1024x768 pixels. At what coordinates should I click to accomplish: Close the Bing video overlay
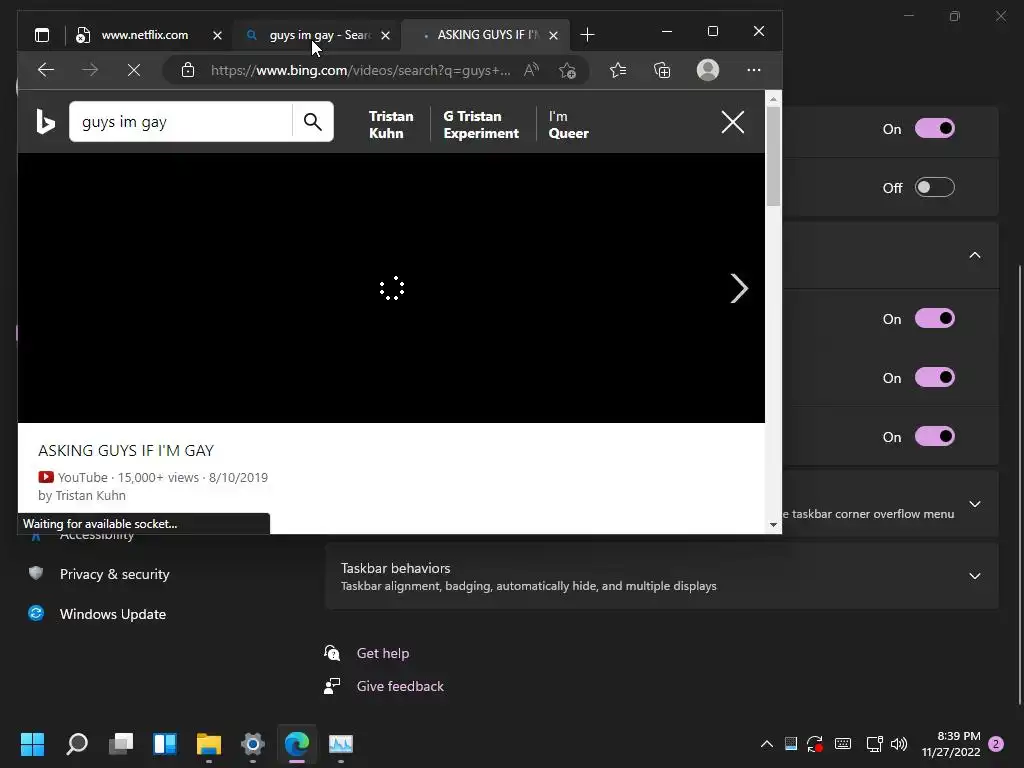pyautogui.click(x=733, y=121)
